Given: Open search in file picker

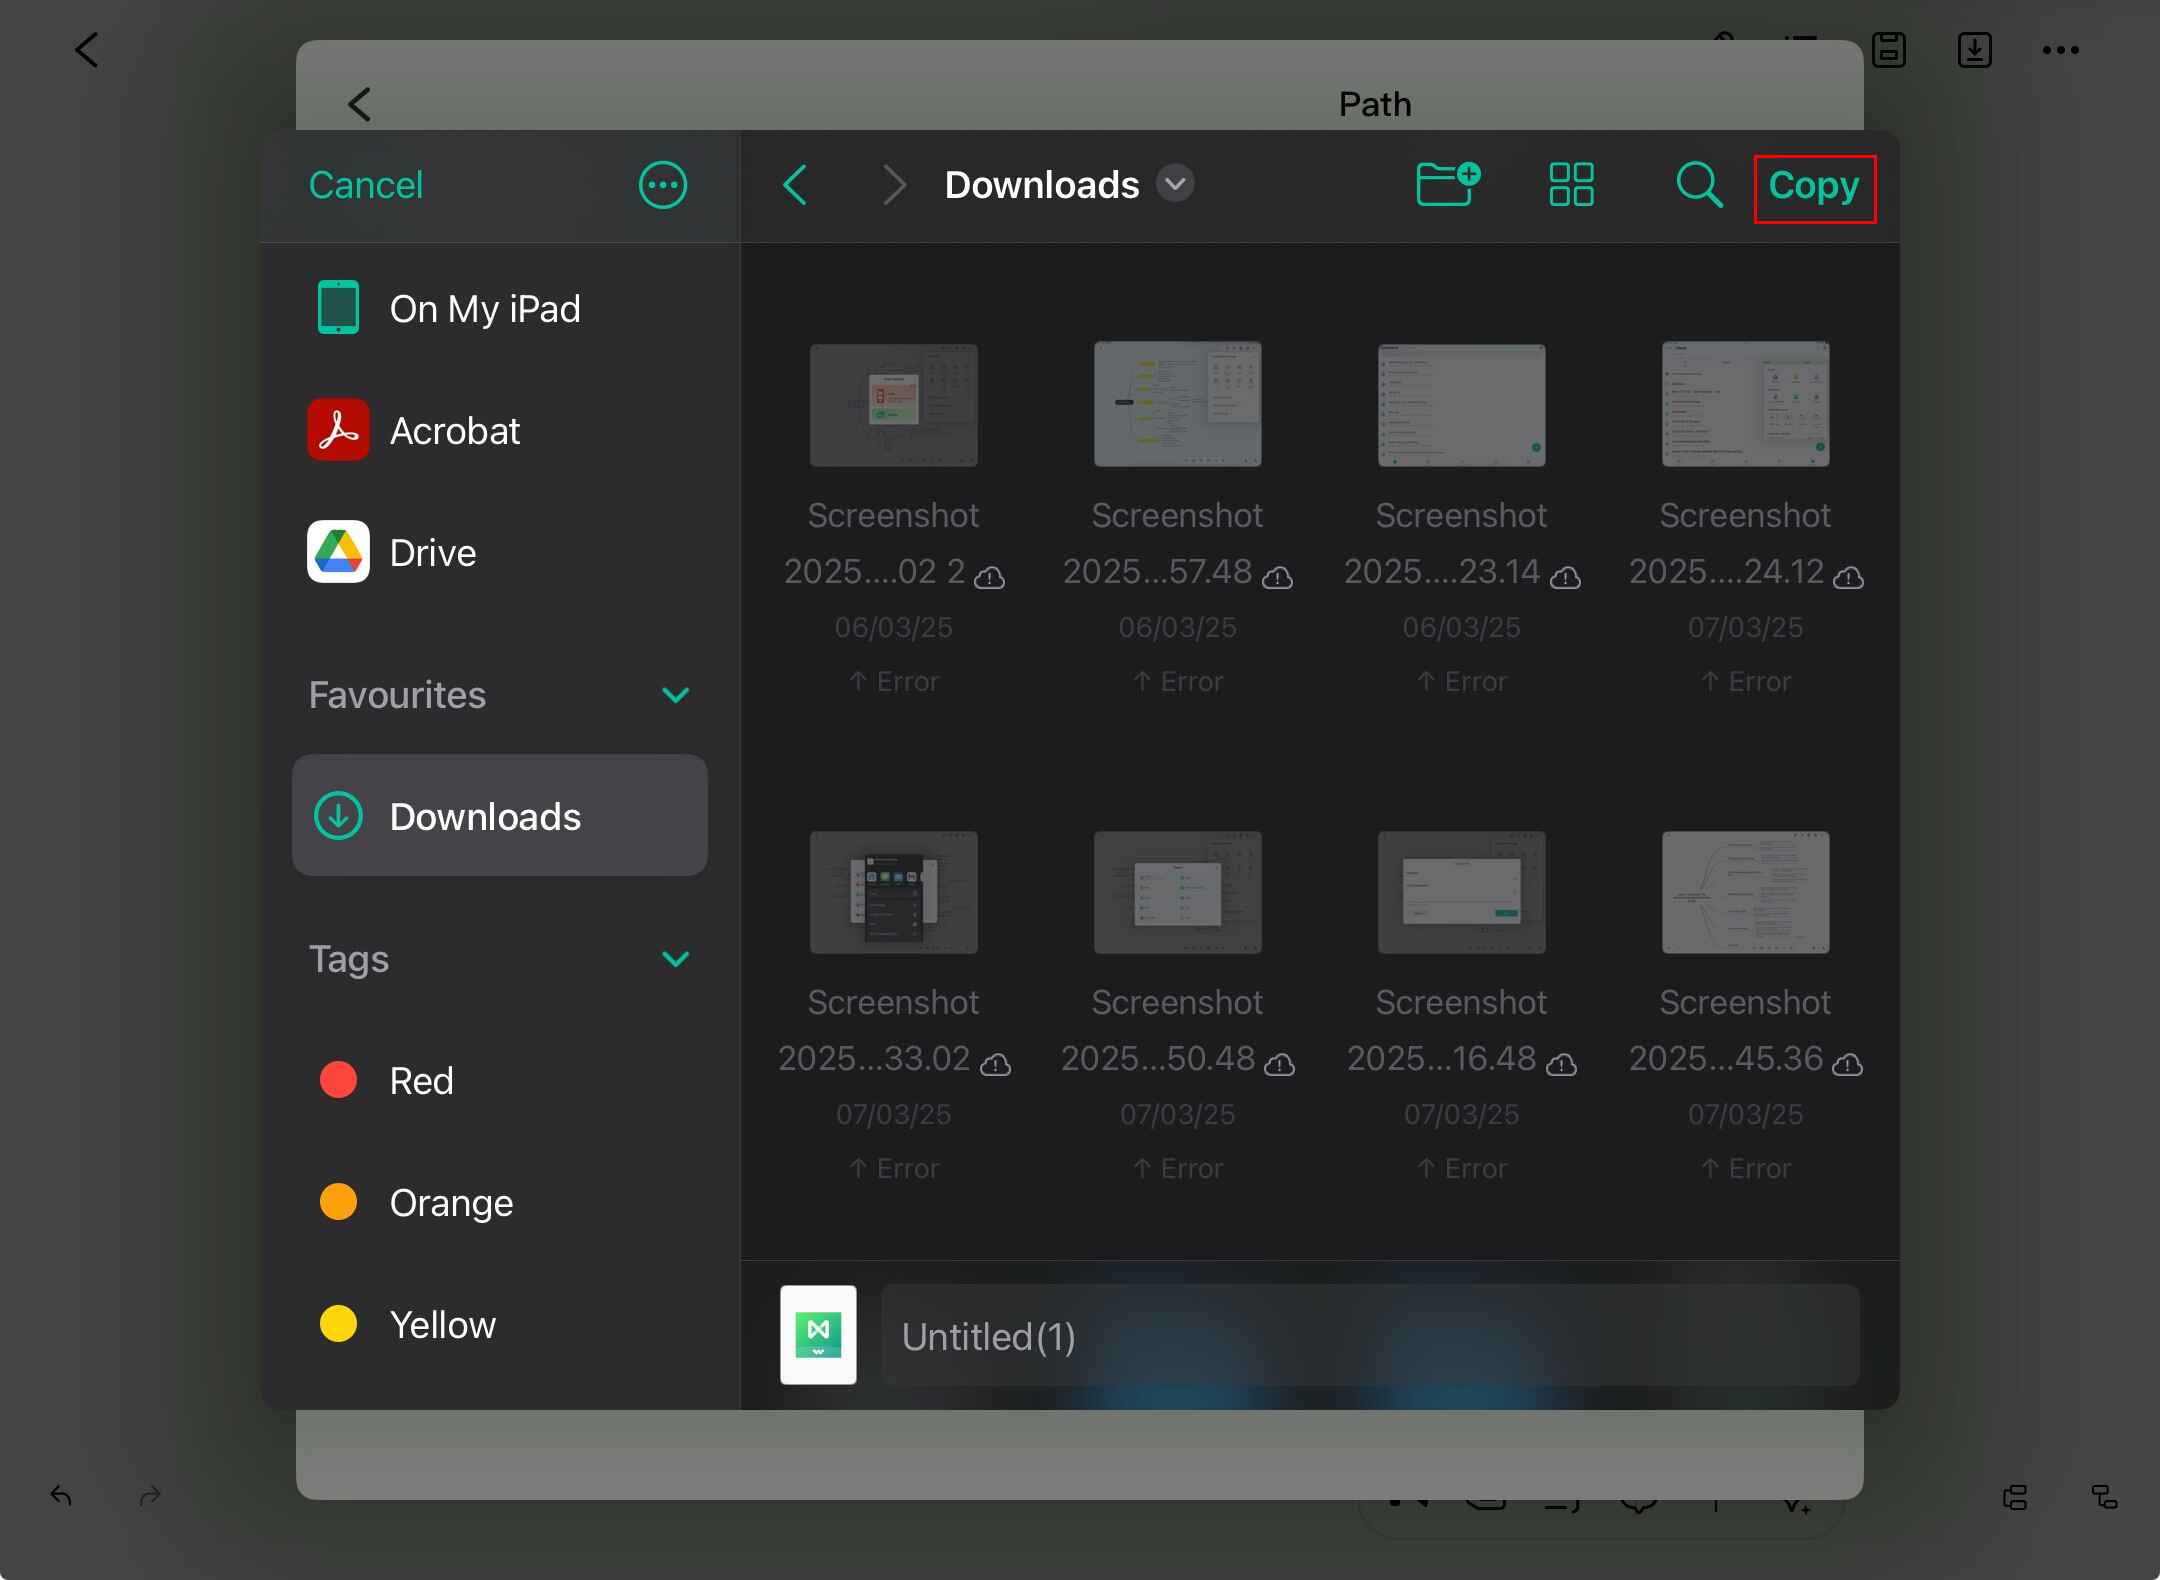Looking at the screenshot, I should [1698, 185].
